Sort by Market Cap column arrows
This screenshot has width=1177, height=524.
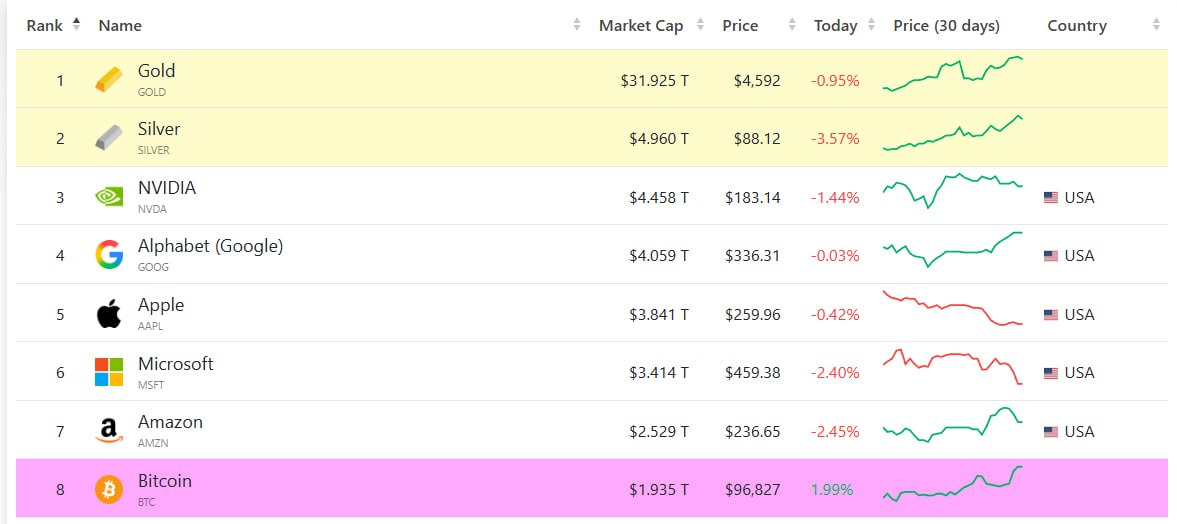pos(700,25)
